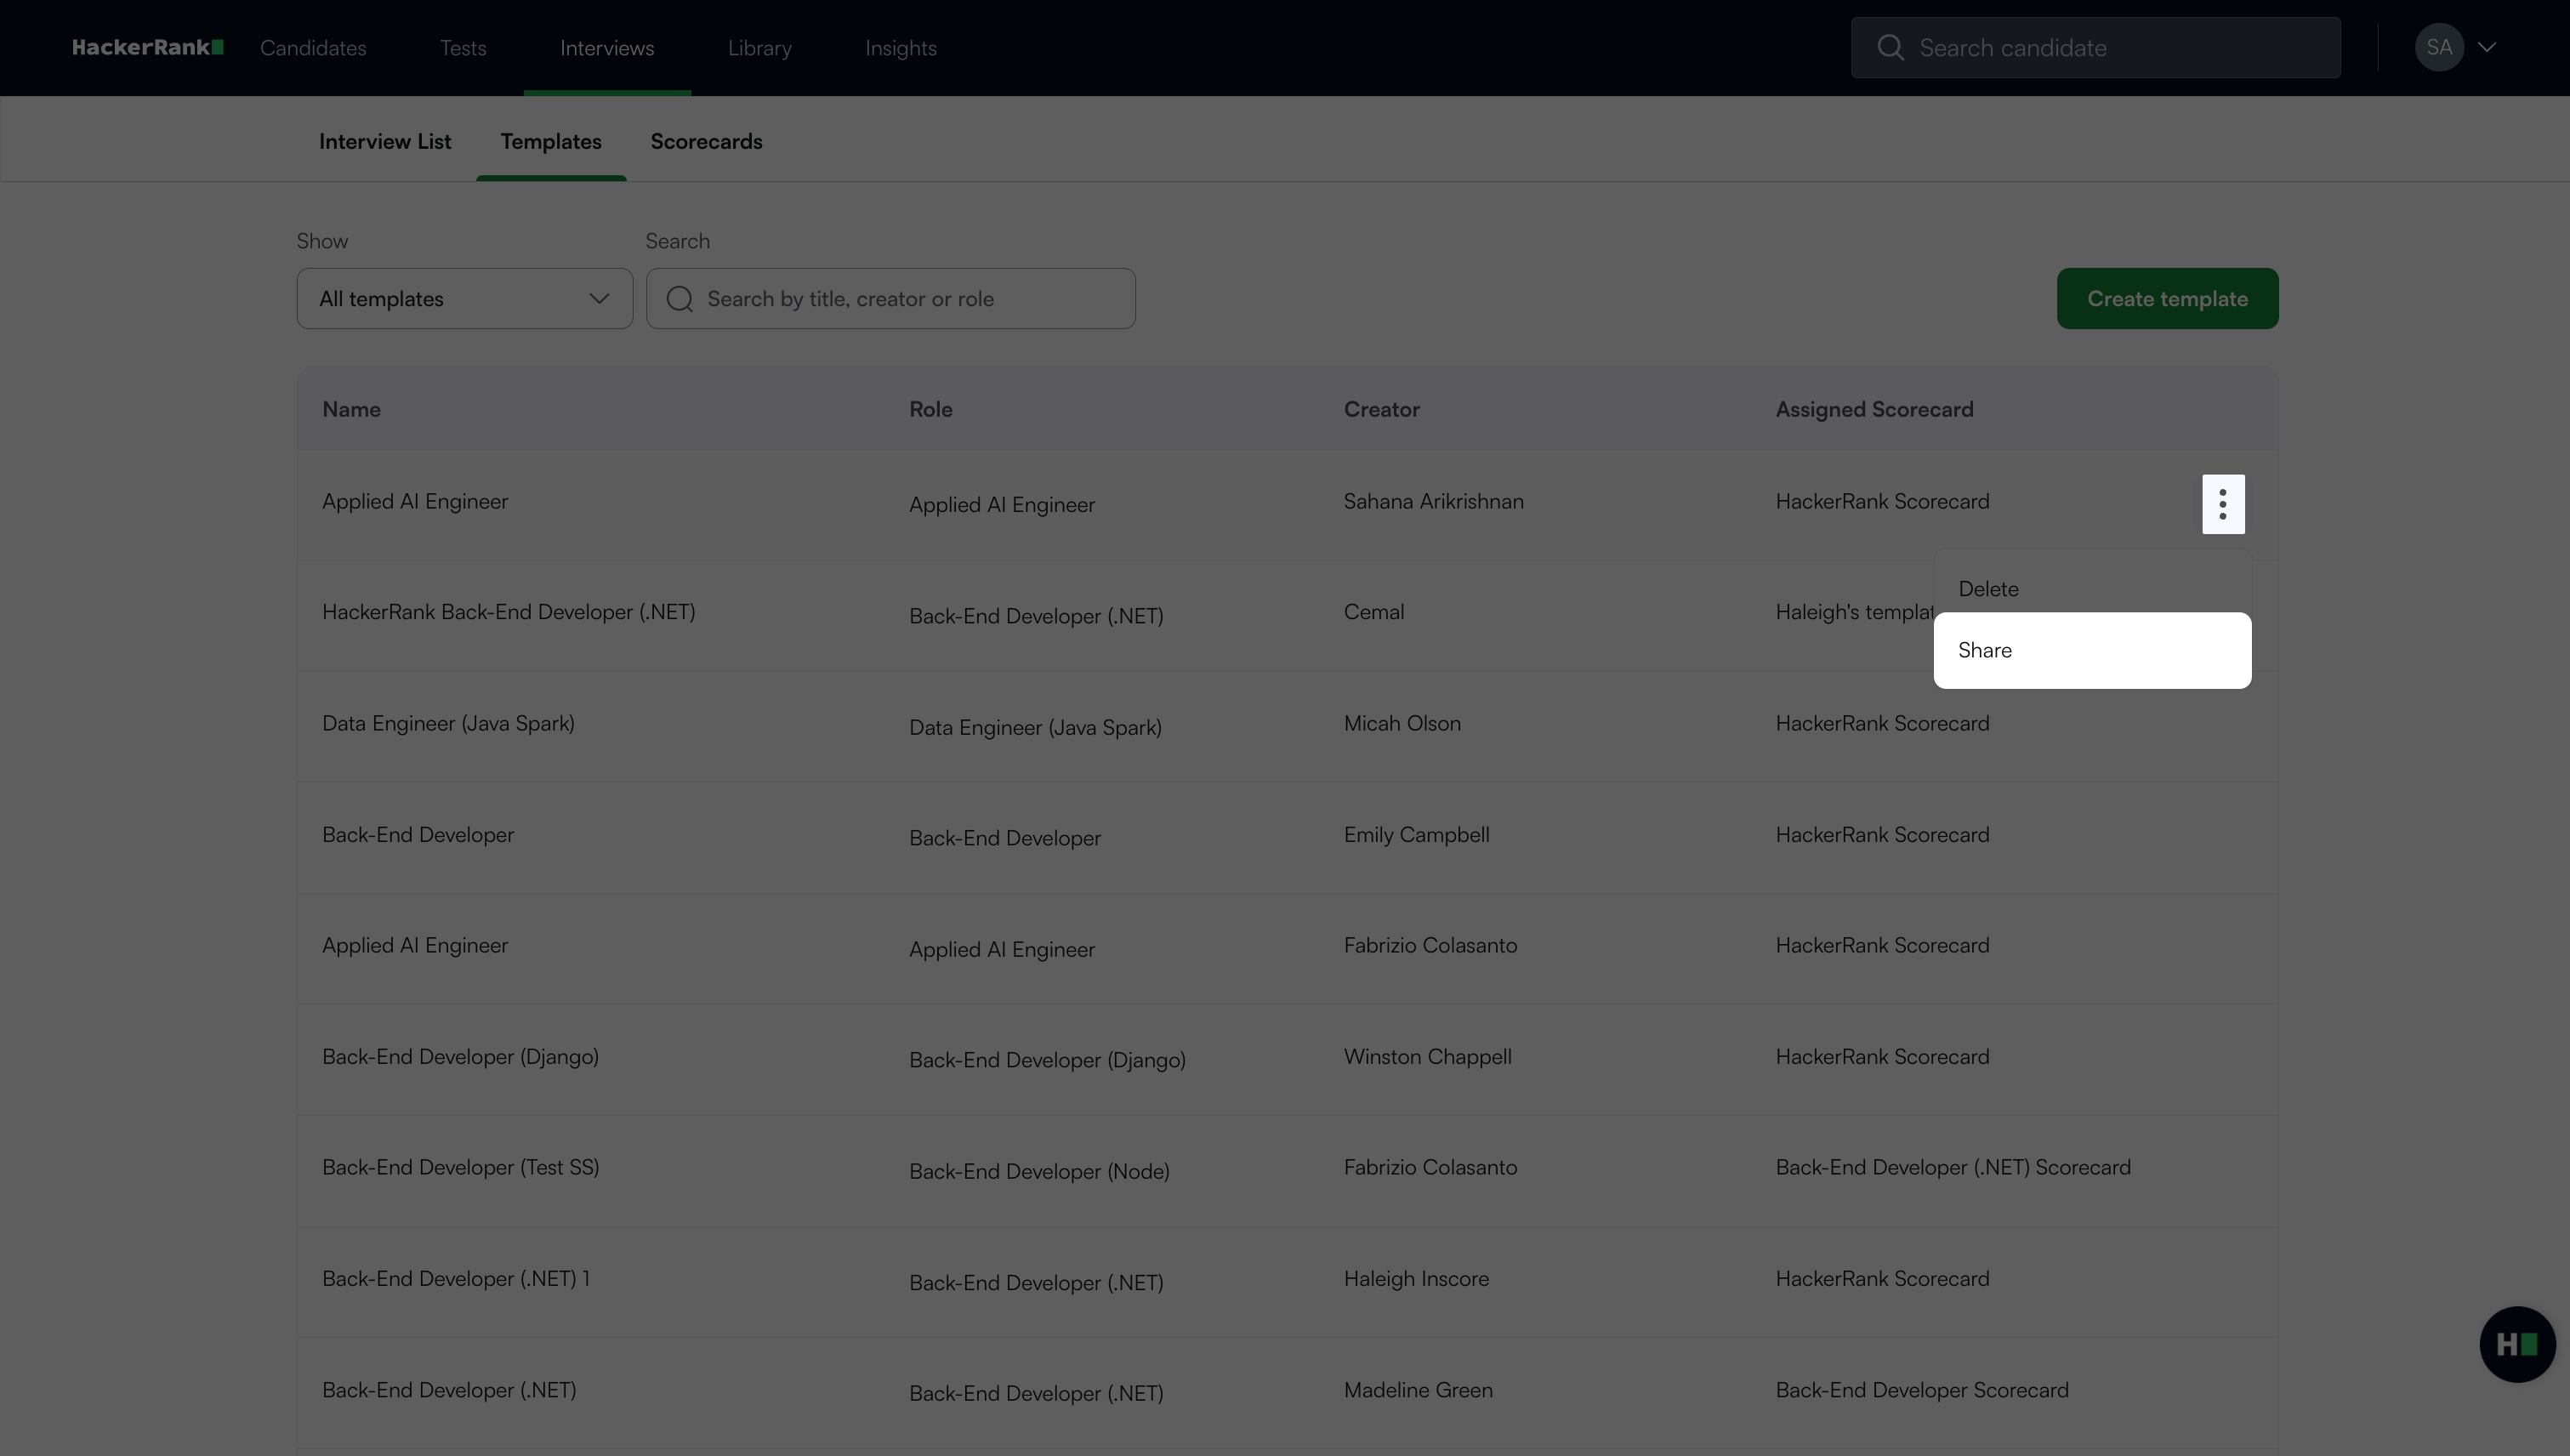Image resolution: width=2570 pixels, height=1456 pixels.
Task: Open the Tests navigation item
Action: tap(463, 48)
